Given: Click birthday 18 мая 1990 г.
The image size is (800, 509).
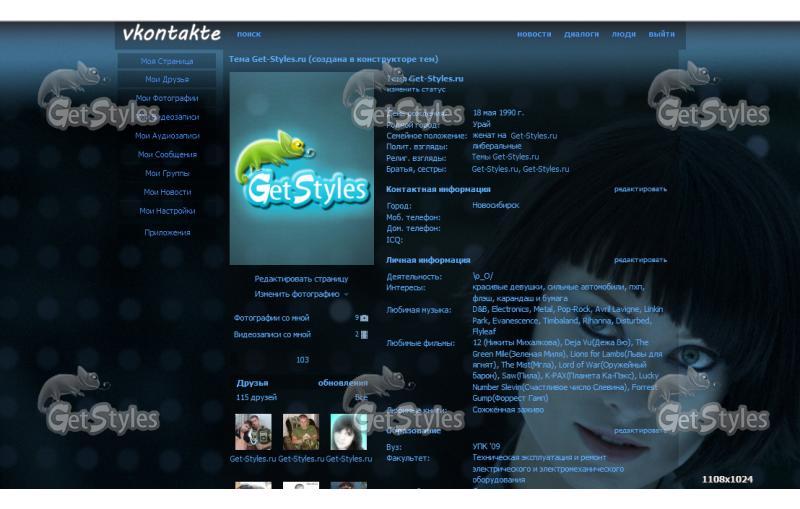Looking at the screenshot, I should 497,113.
